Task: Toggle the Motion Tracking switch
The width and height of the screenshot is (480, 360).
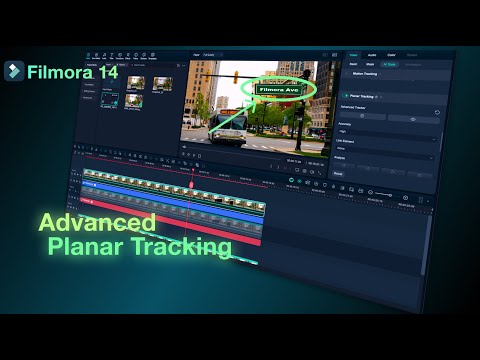Action: click(x=347, y=73)
